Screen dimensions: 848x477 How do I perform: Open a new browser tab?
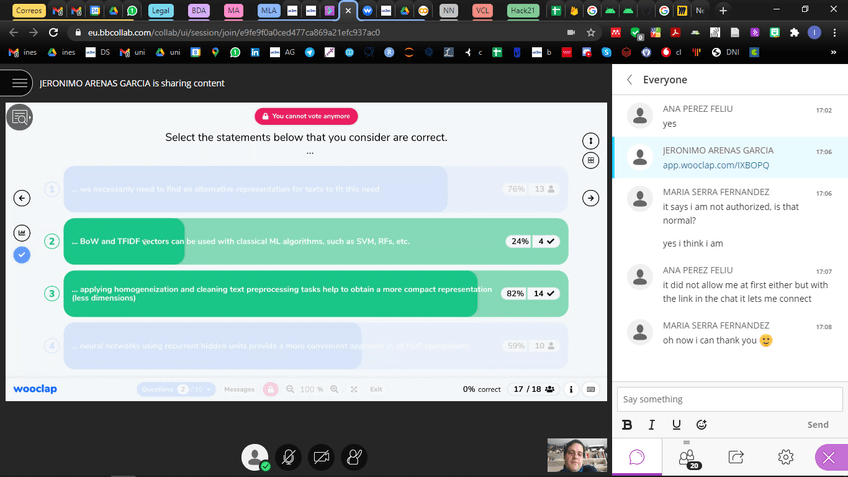(723, 10)
